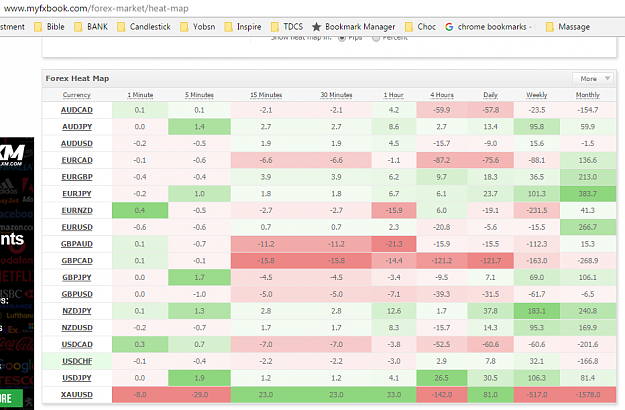
Task: Select the Pips radio button
Action: pos(342,38)
